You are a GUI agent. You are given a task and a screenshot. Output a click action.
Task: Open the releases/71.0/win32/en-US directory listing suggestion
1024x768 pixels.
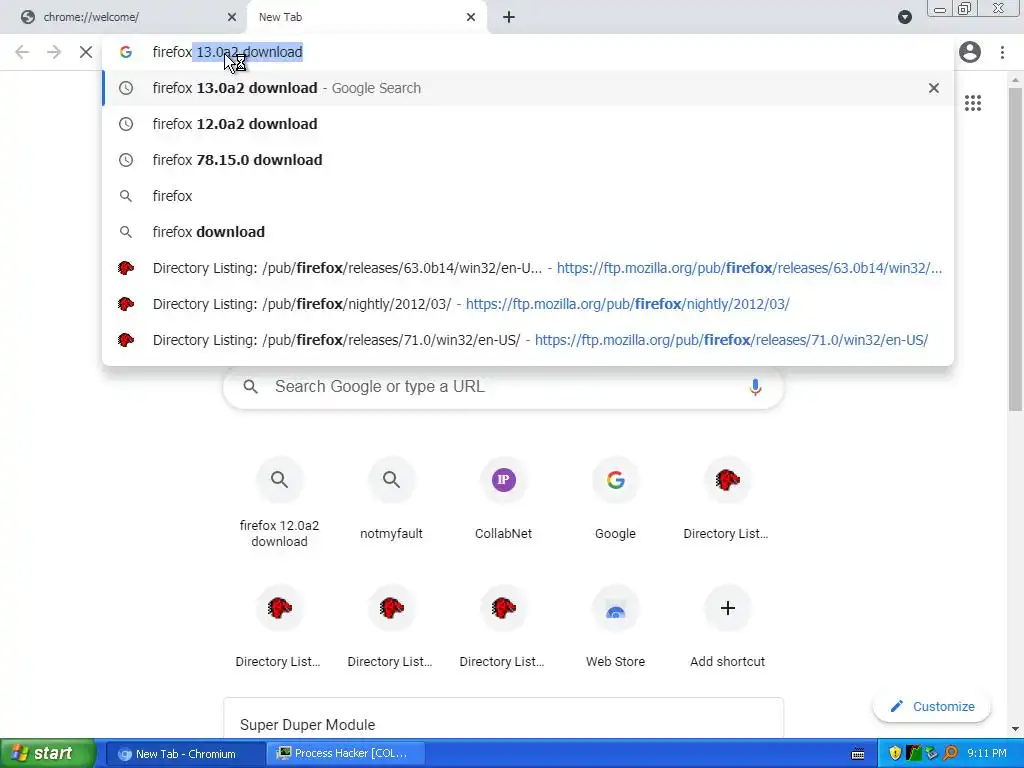click(528, 340)
